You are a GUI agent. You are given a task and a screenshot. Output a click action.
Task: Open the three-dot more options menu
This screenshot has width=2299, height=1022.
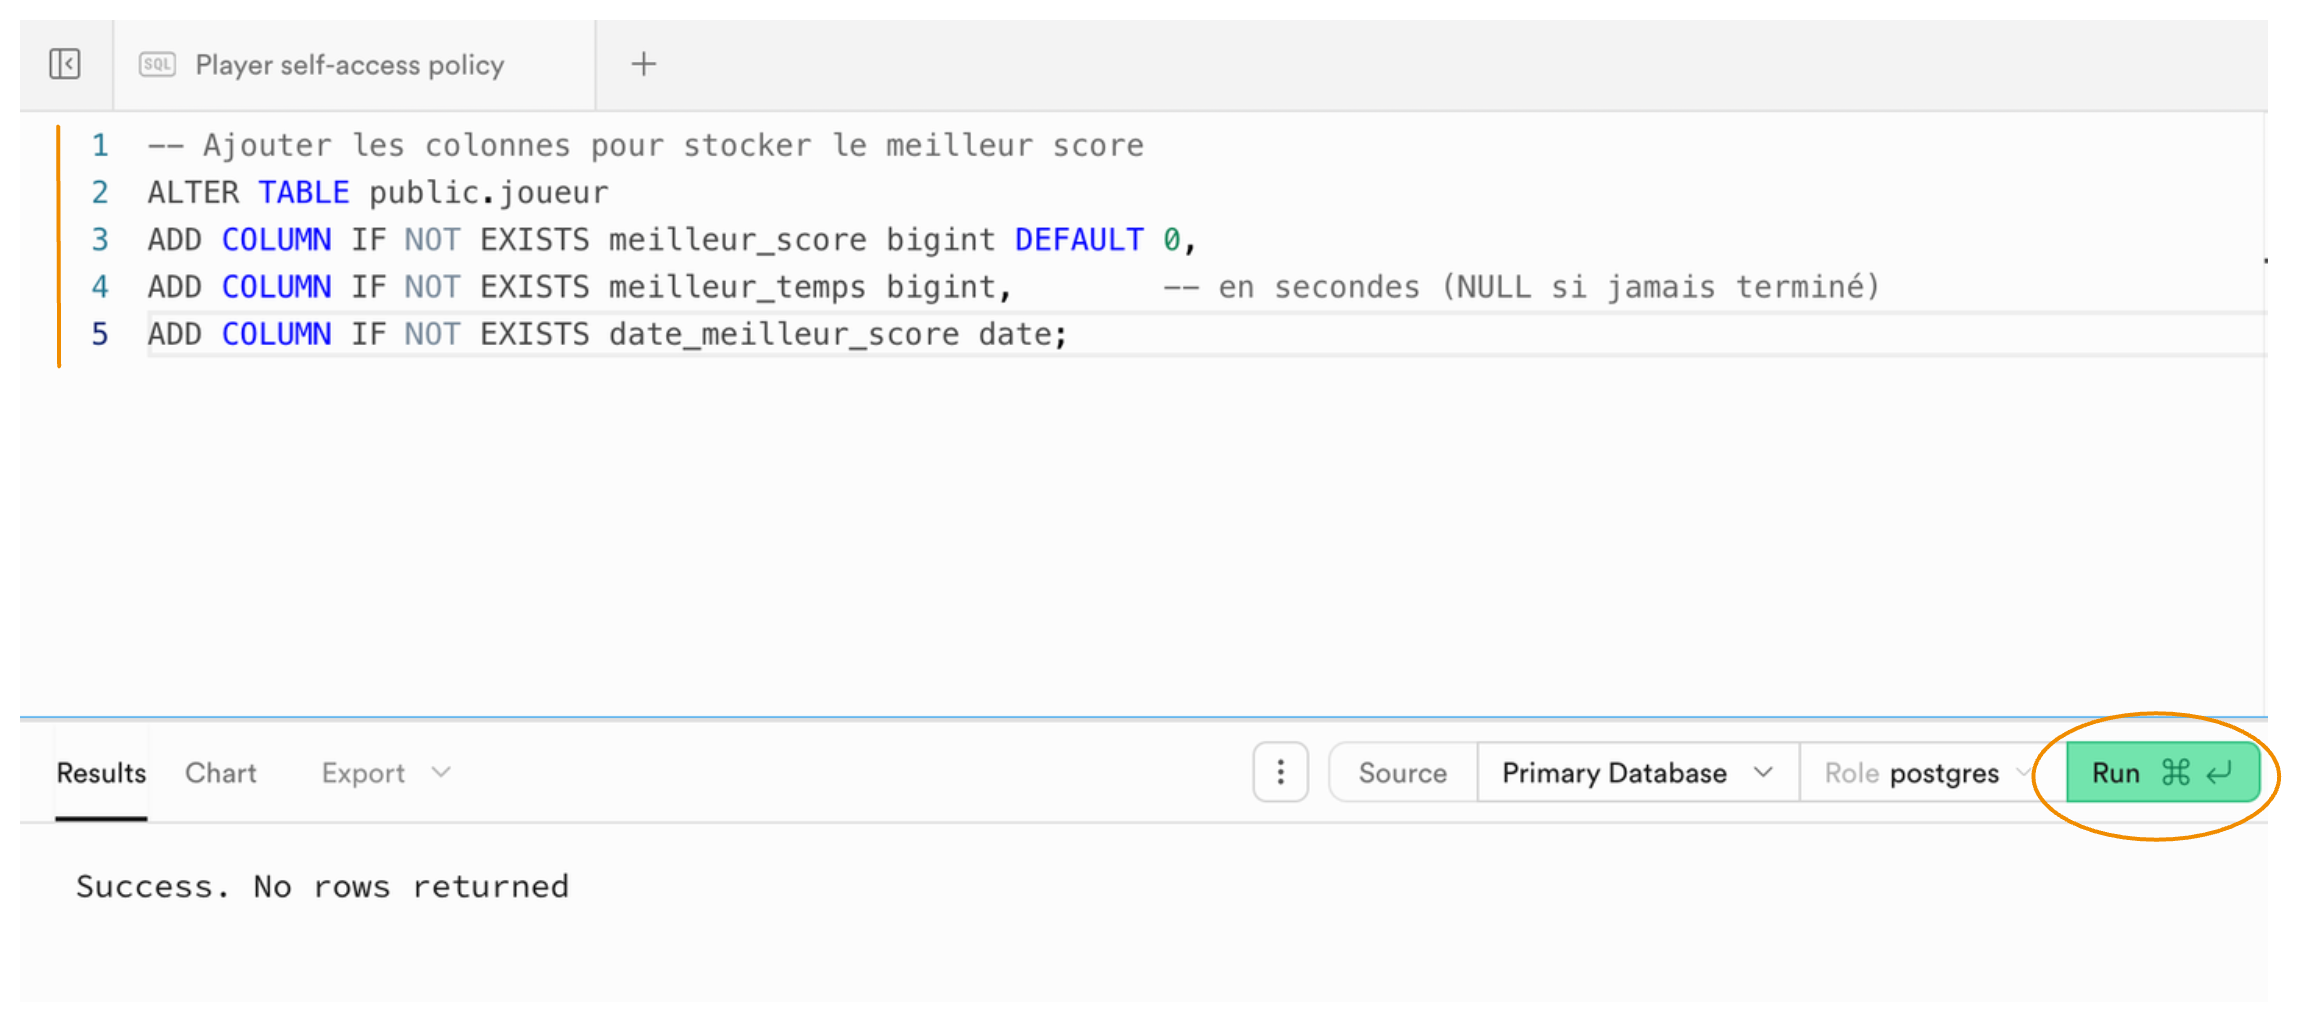tap(1280, 772)
